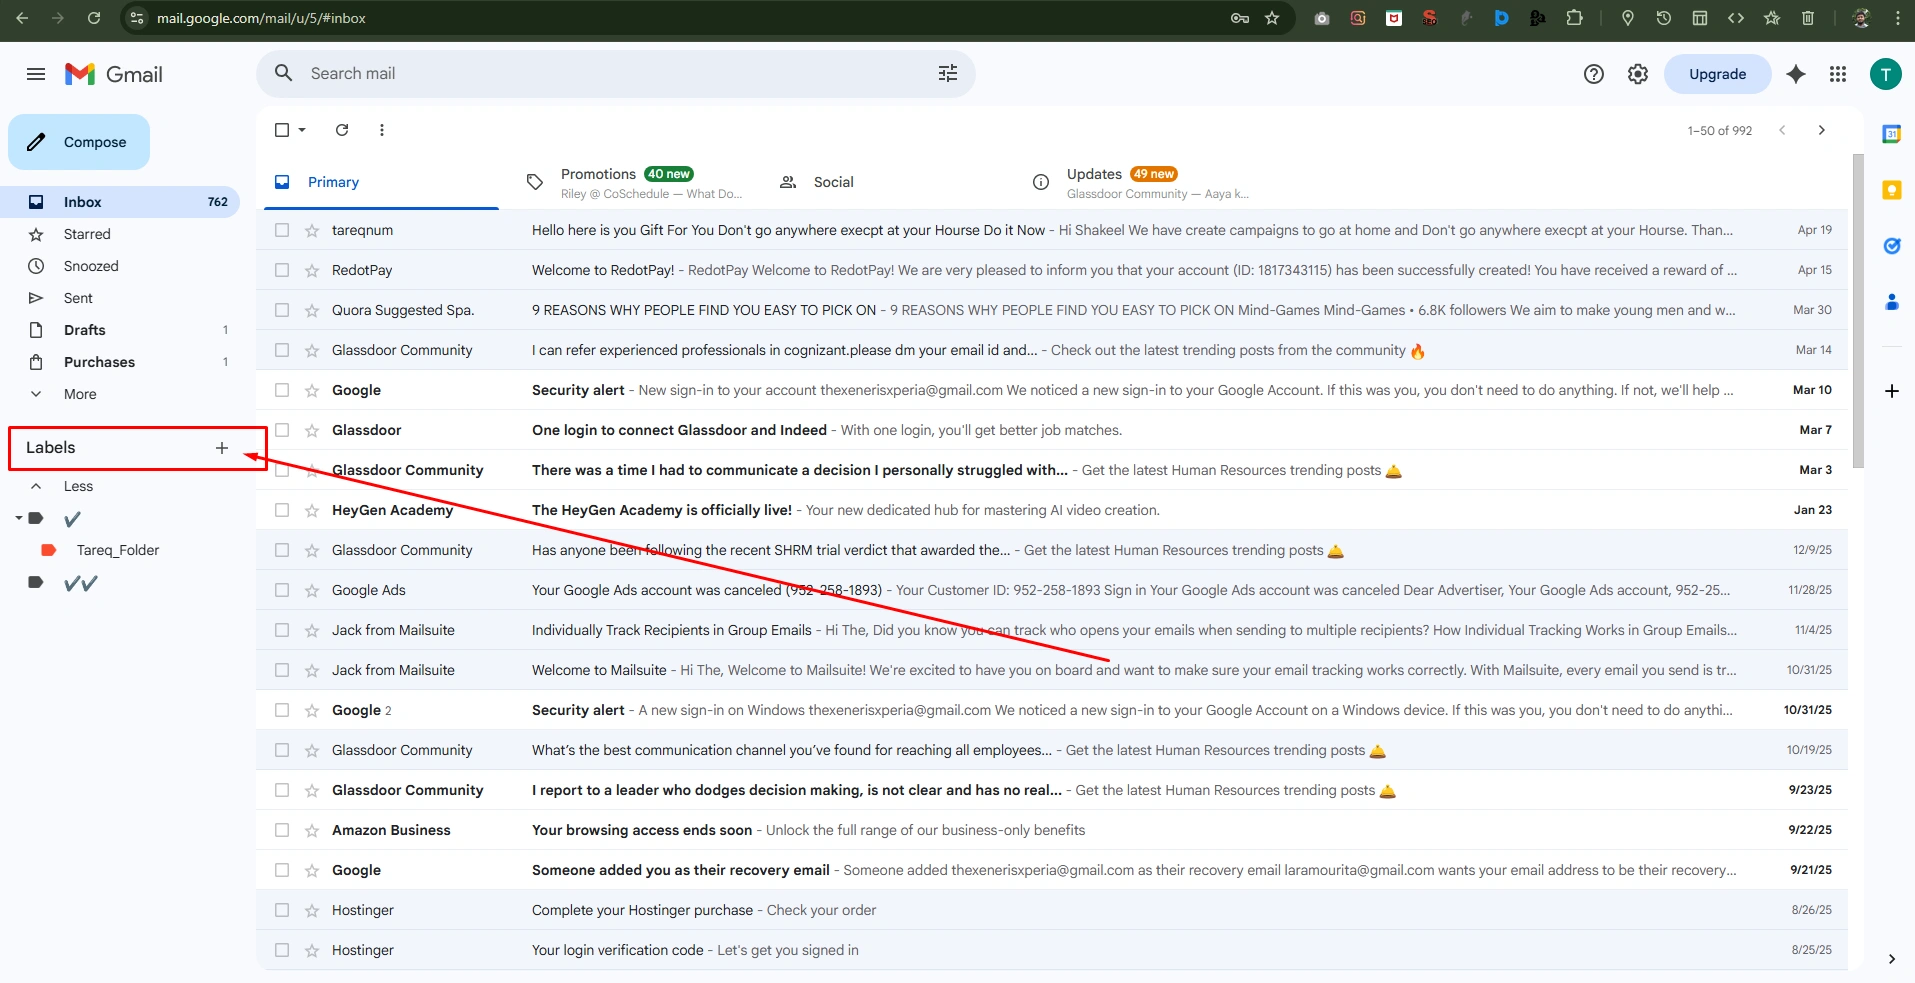The width and height of the screenshot is (1915, 983).
Task: Bookmark this page with the star icon
Action: coord(1272,18)
